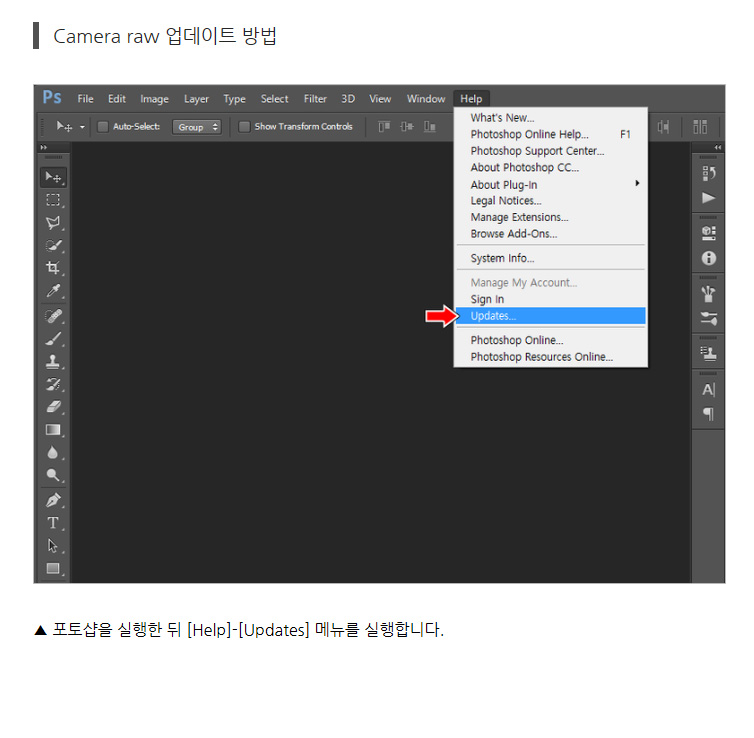Enable the Auto-Select checkbox
Viewport: 754px width, 738px height.
tap(103, 126)
